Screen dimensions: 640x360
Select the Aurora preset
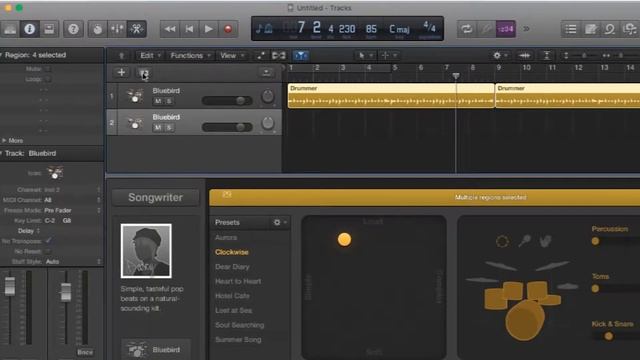[226, 238]
